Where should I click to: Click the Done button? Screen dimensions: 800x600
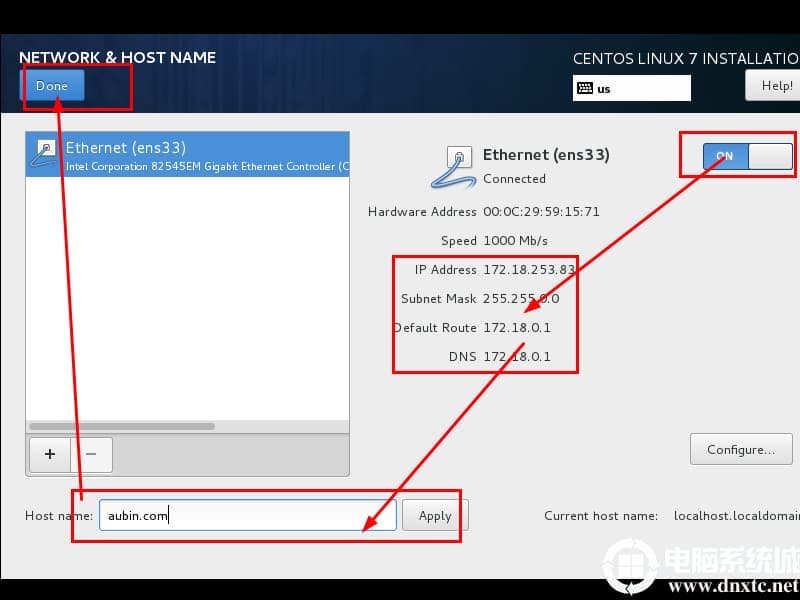[x=52, y=85]
